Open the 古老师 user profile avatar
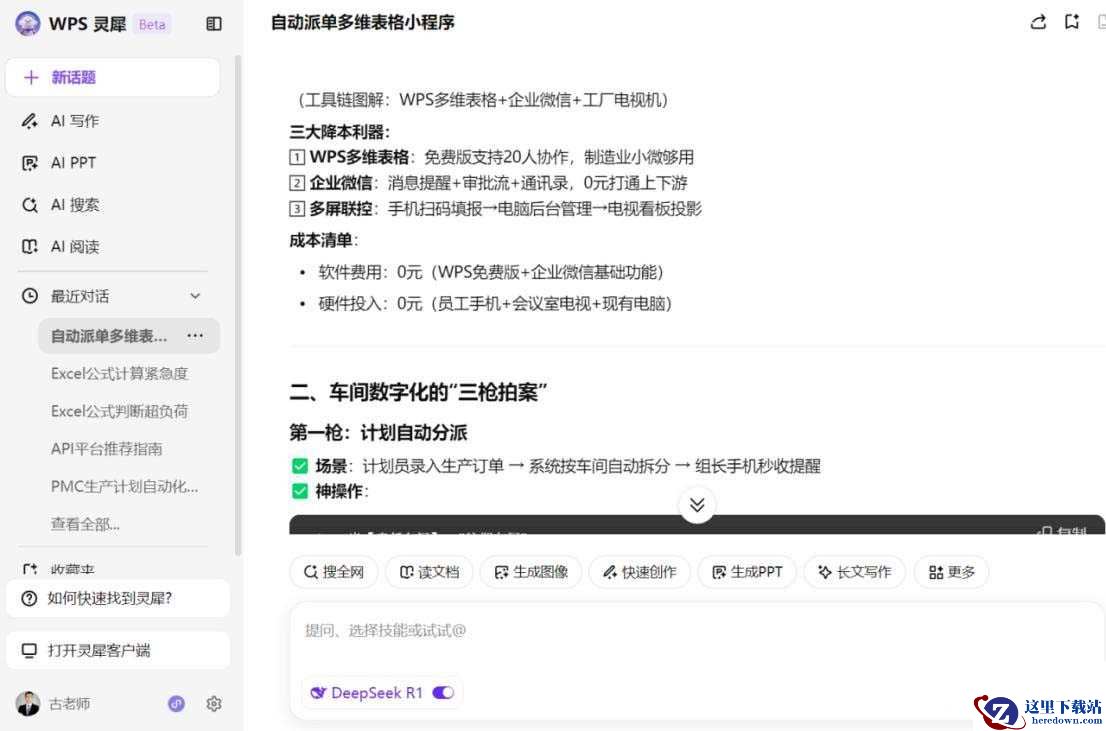1106x731 pixels. (28, 703)
